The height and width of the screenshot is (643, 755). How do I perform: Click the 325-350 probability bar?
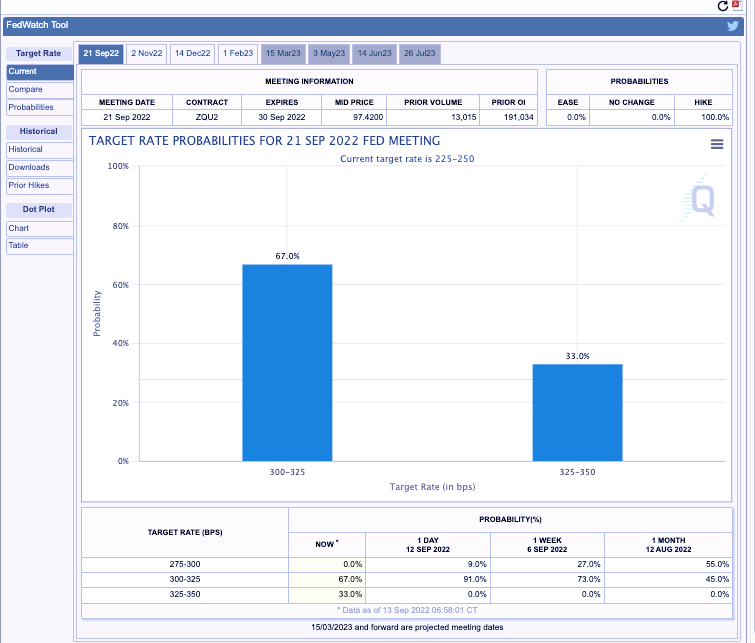(x=577, y=412)
